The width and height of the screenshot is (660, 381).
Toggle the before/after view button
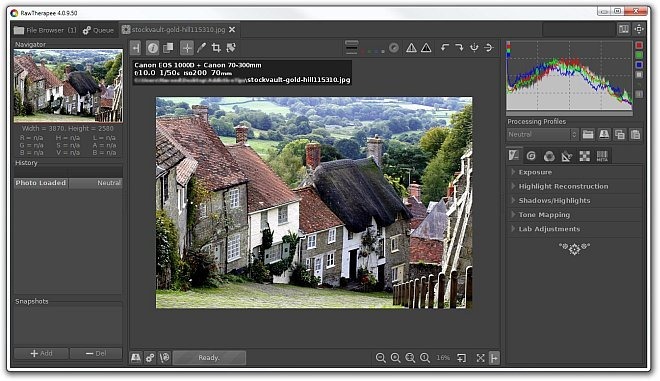[168, 48]
